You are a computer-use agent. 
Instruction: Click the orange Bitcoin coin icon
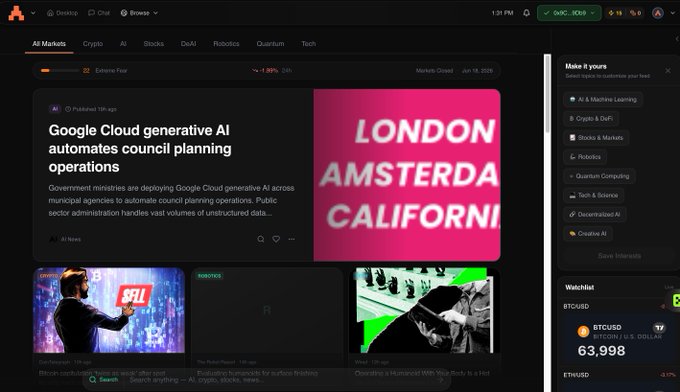point(583,332)
